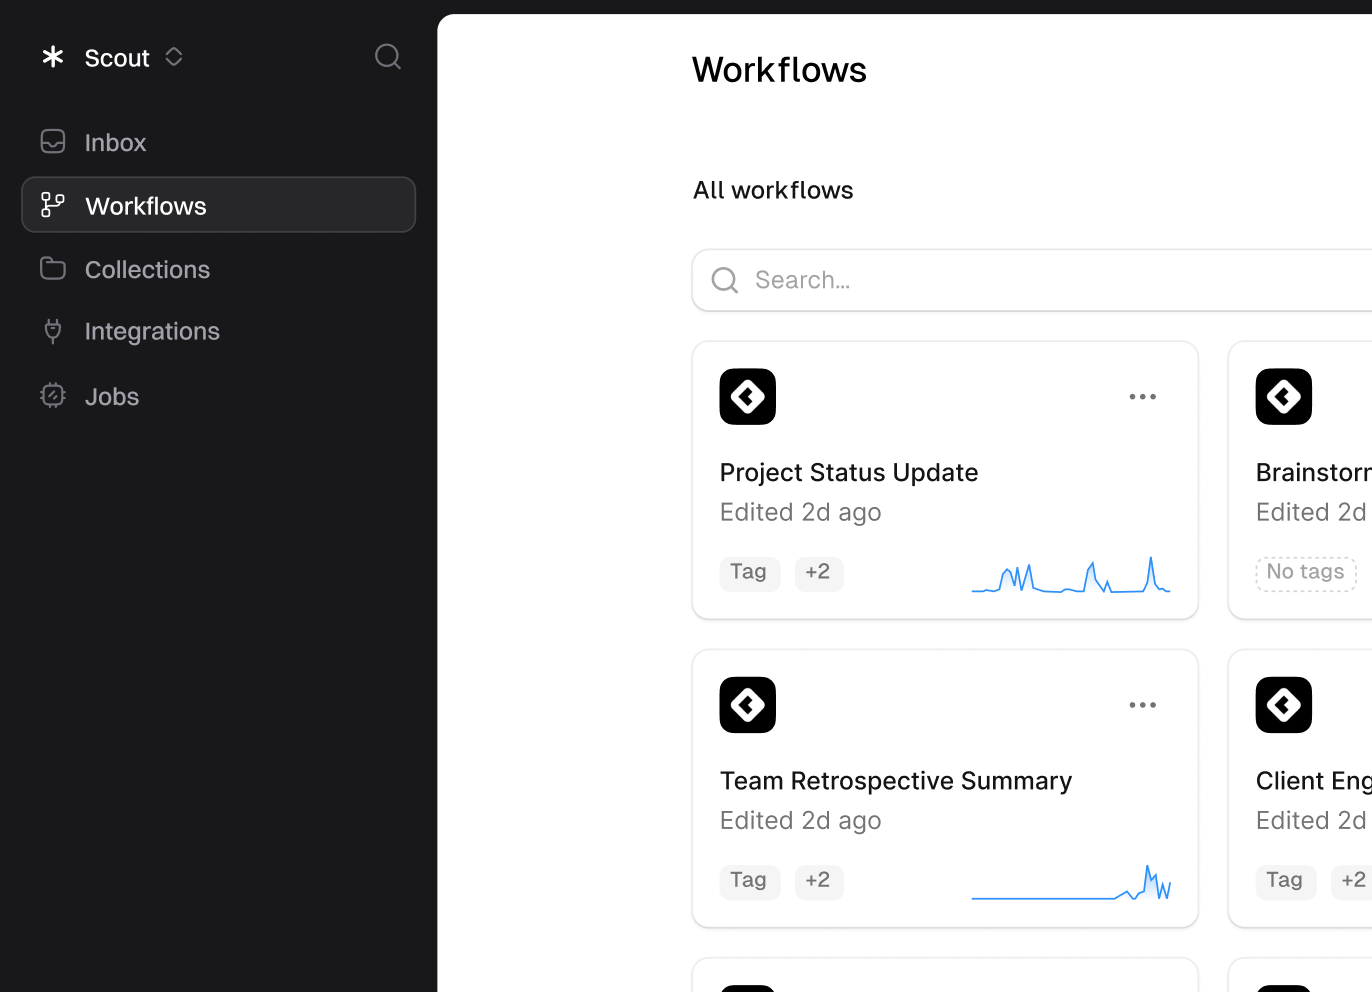Select Workflows in the sidebar
1372x992 pixels.
[218, 205]
